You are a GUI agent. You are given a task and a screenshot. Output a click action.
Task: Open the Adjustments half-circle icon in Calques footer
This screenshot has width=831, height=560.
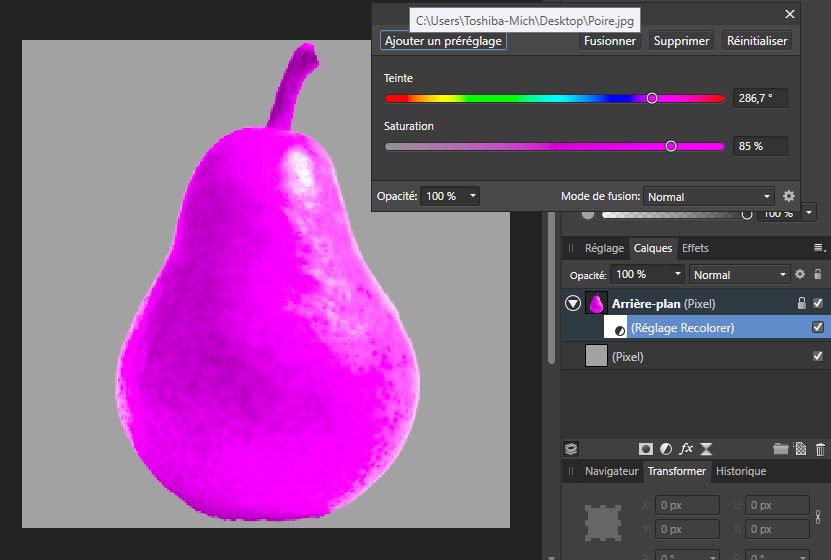pyautogui.click(x=666, y=449)
